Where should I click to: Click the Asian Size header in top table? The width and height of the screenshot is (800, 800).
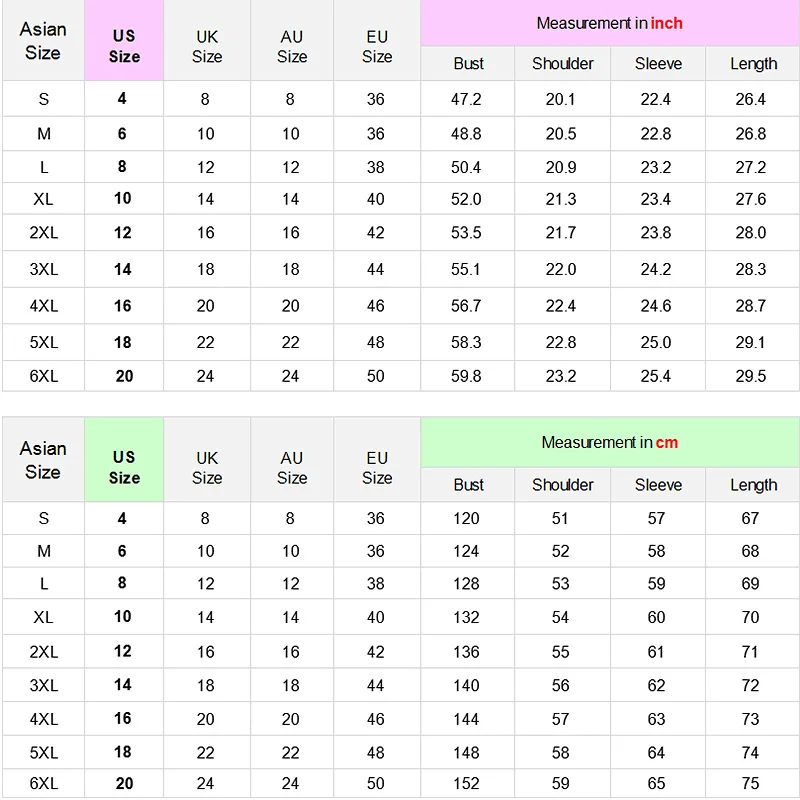click(x=43, y=41)
